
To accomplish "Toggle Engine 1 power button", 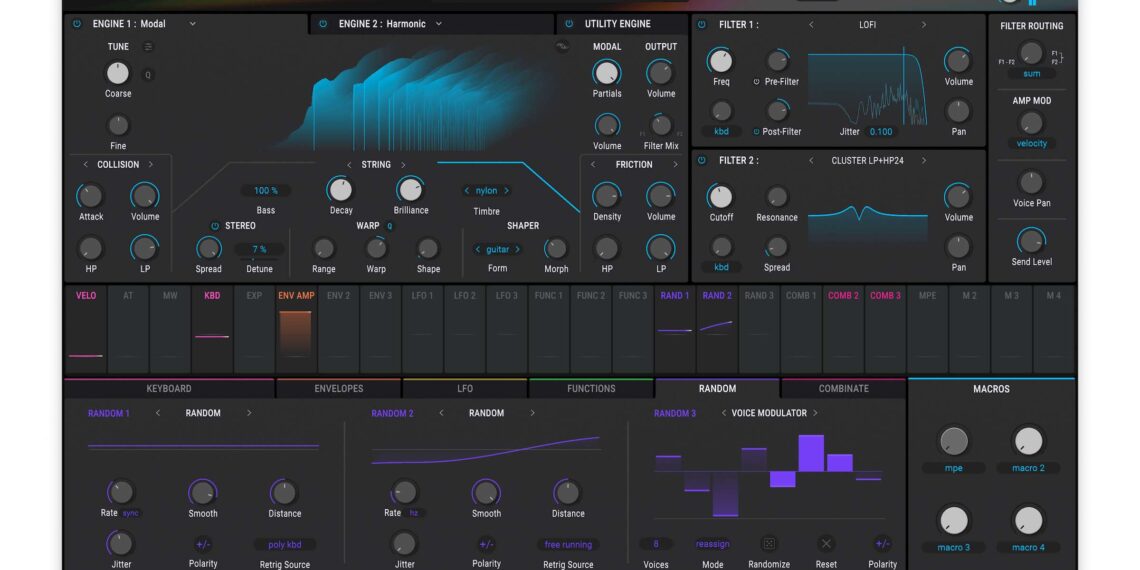I will pos(77,24).
